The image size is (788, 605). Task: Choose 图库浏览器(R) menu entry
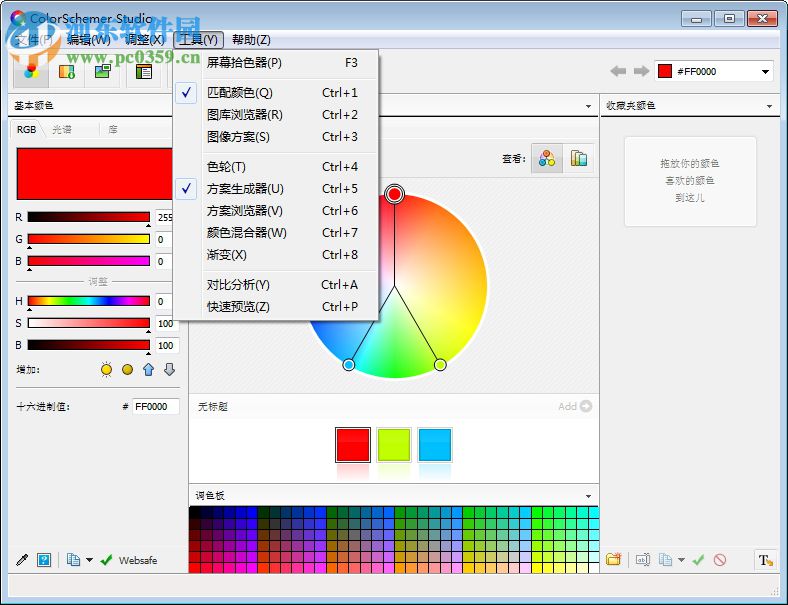point(275,115)
